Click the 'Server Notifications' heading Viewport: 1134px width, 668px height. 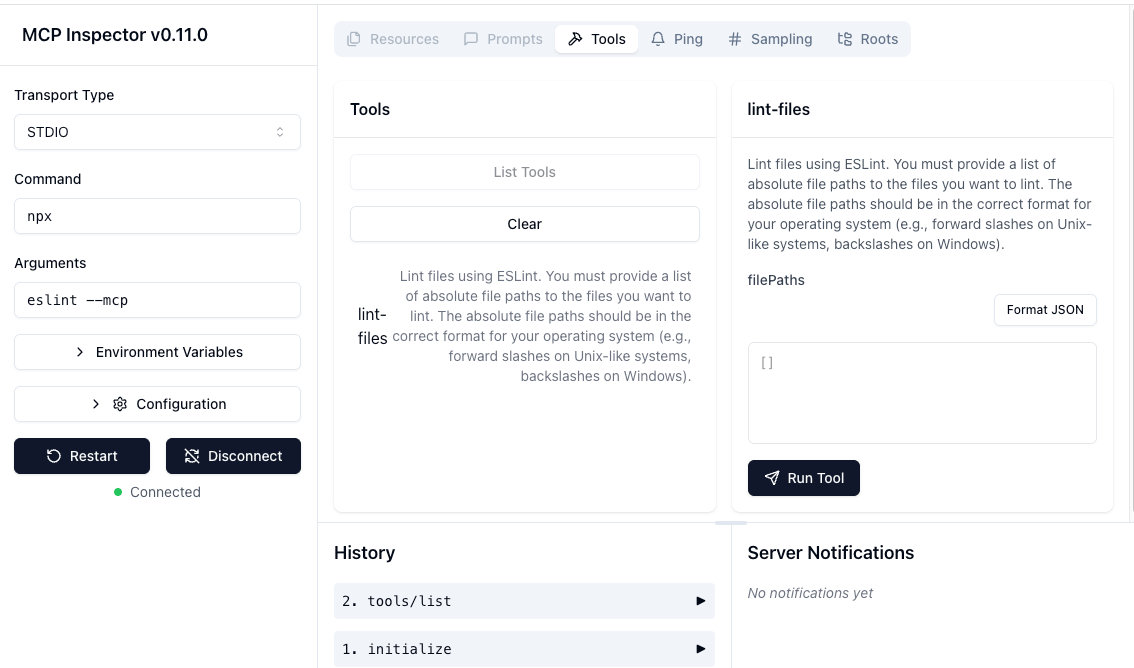[x=830, y=552]
